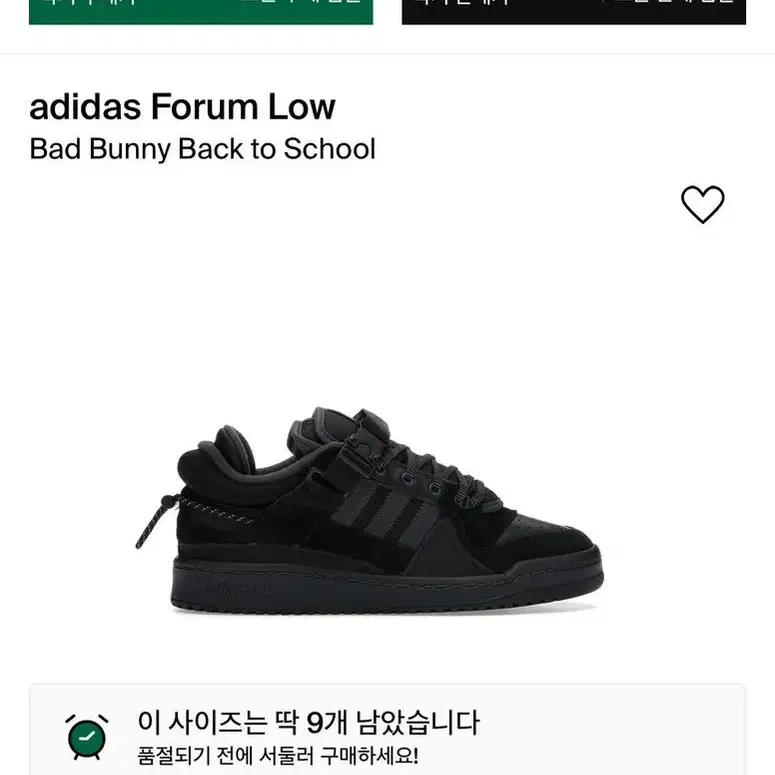This screenshot has width=775, height=775.
Task: Tap the '품절되기 전에 서둘러 구매하세요!' text
Action: coord(278,756)
